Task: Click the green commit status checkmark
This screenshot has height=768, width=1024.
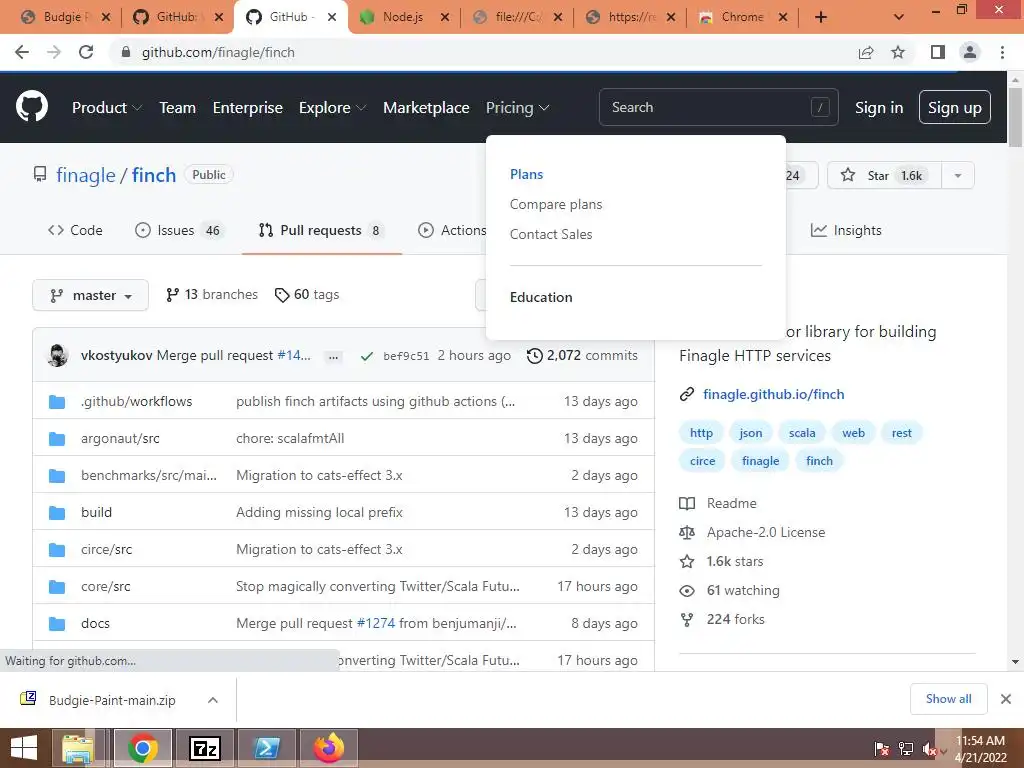Action: point(367,356)
